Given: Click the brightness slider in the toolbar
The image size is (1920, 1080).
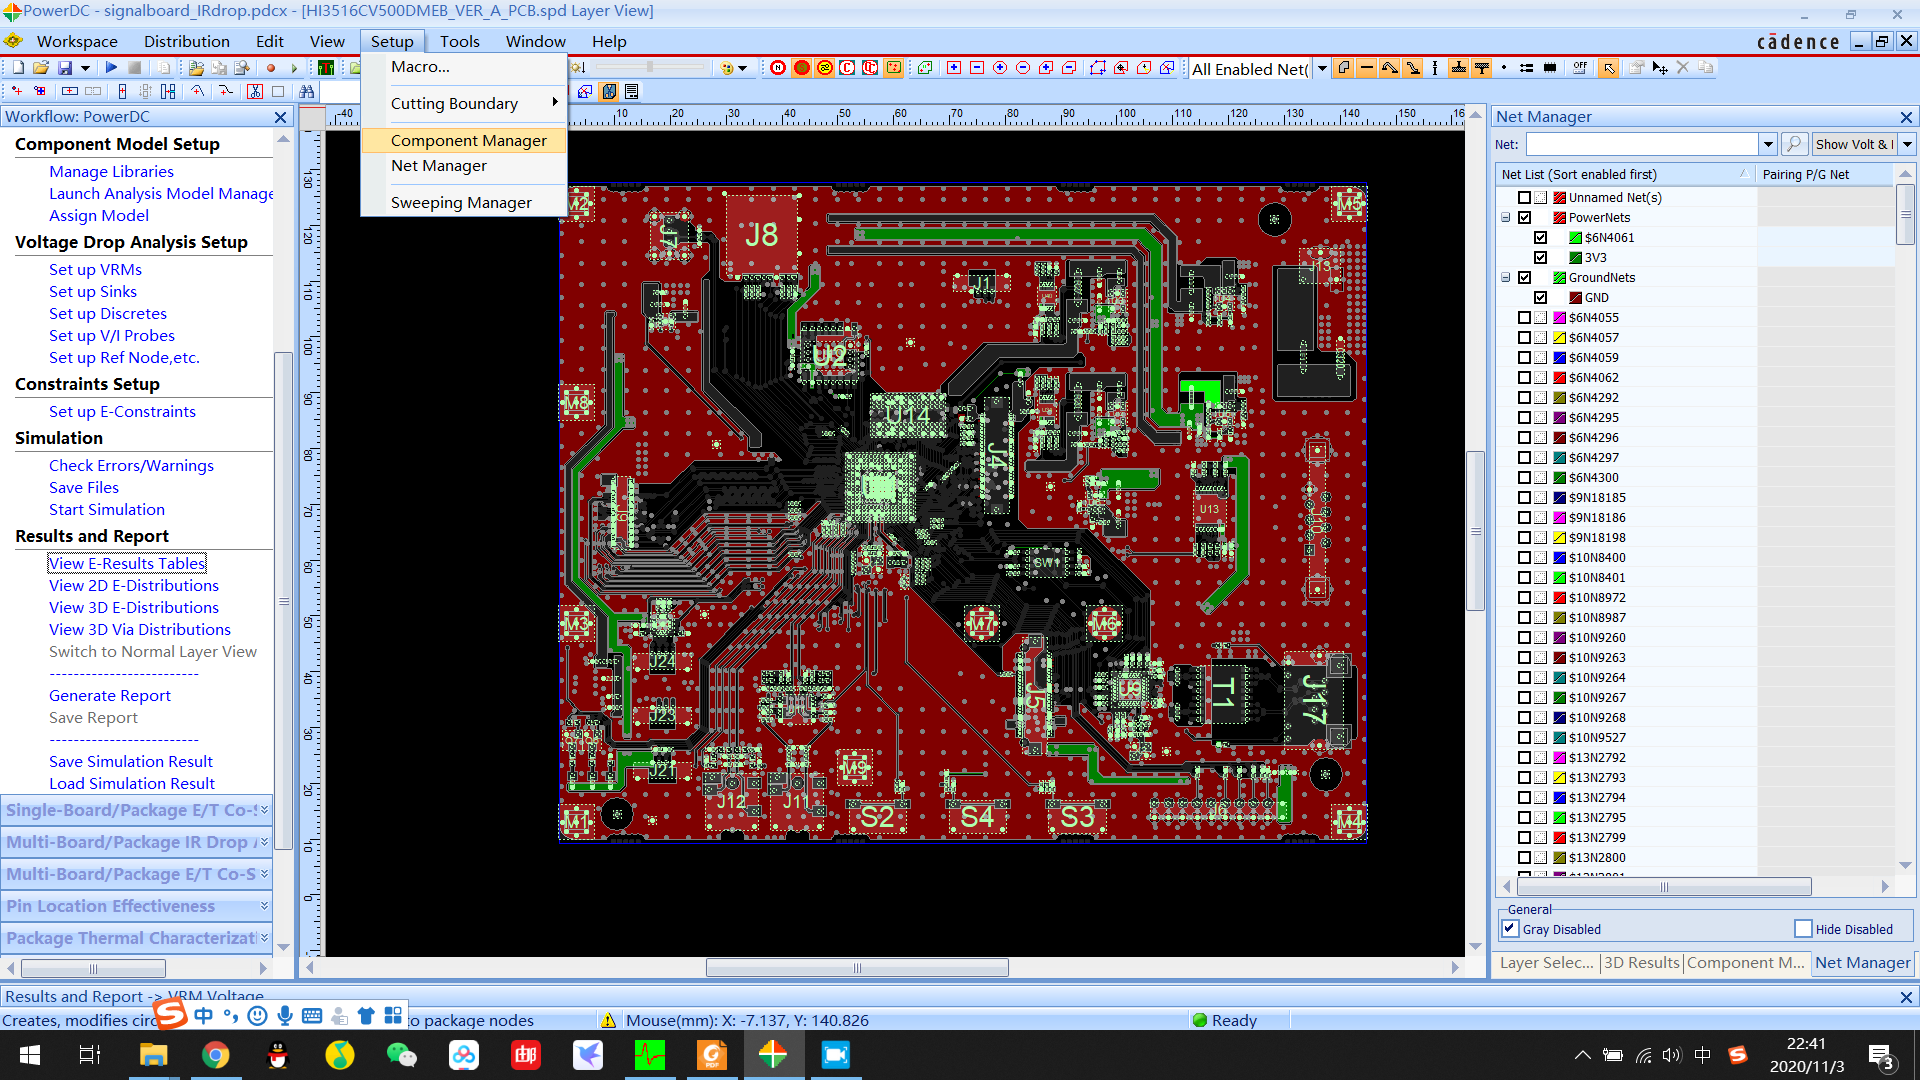Looking at the screenshot, I should point(650,68).
